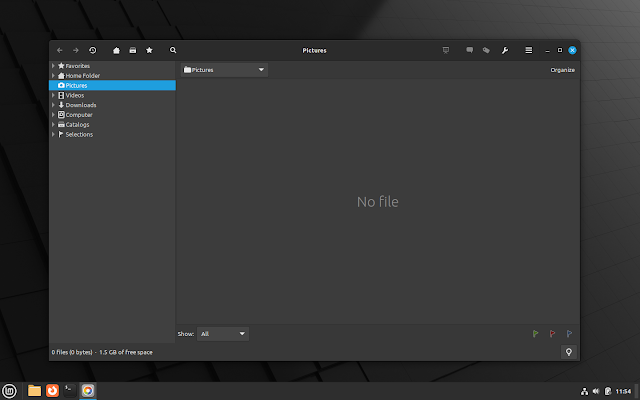Open the Show filter dropdown set to All
This screenshot has height=400, width=640.
223,334
